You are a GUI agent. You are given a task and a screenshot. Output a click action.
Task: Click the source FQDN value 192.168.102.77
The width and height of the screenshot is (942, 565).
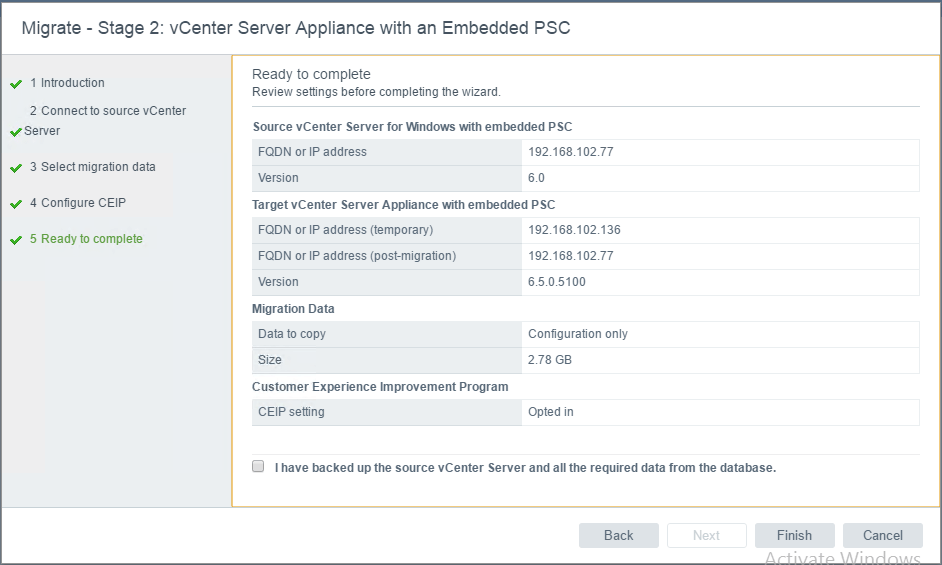point(571,152)
